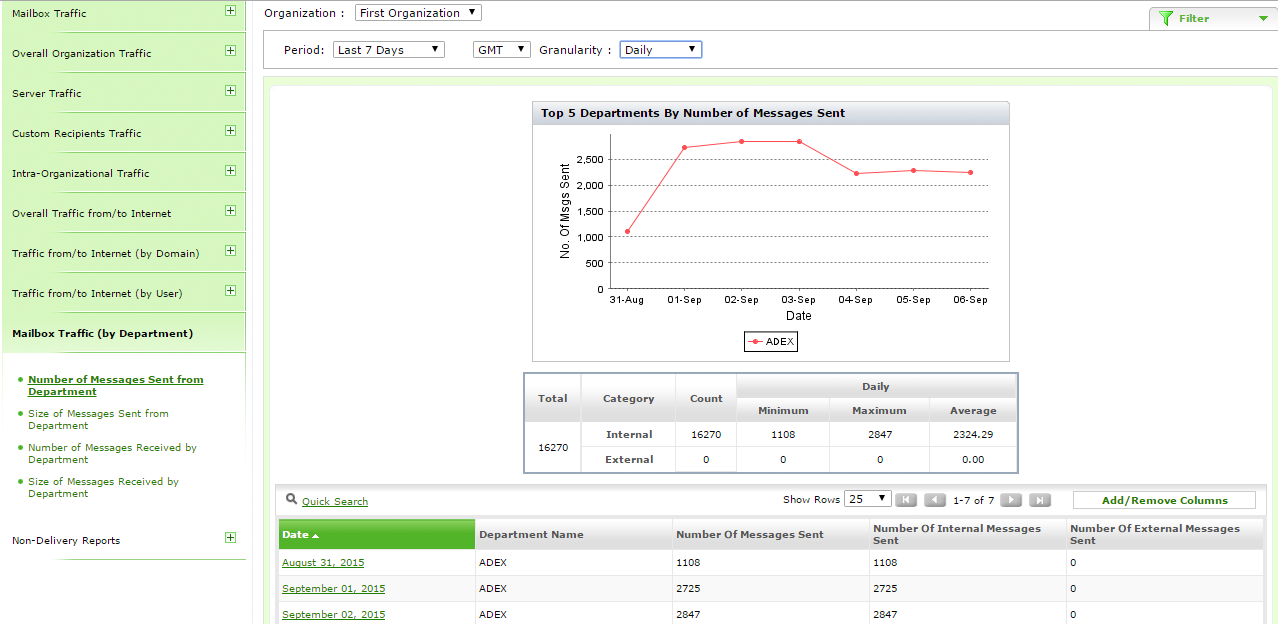The width and height of the screenshot is (1278, 624).
Task: Go to first page of results
Action: (x=906, y=500)
